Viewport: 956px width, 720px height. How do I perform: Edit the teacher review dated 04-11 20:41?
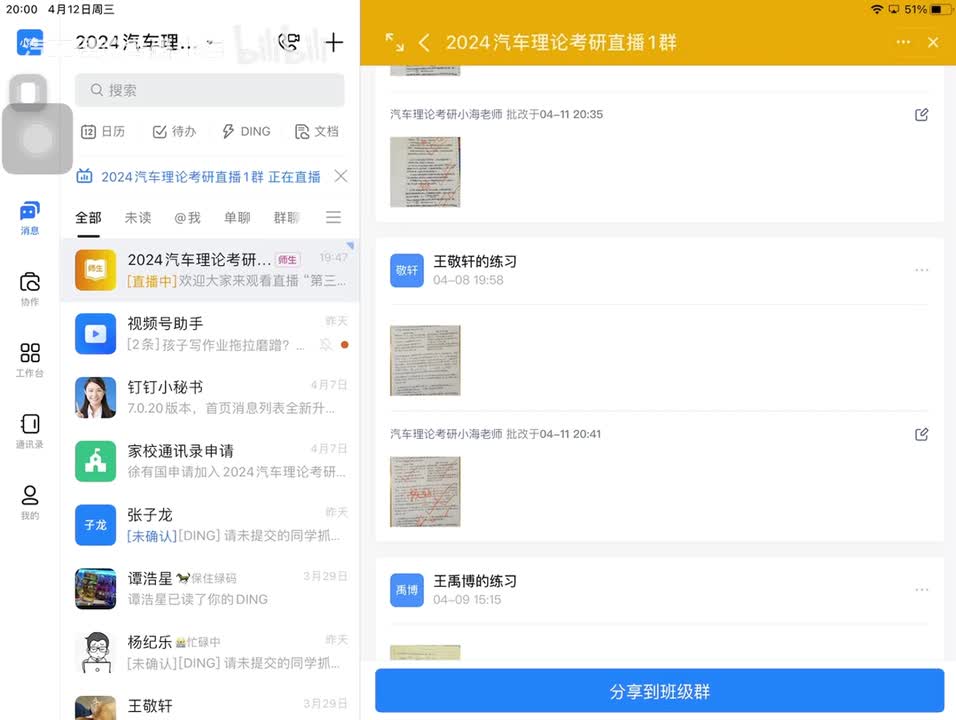(x=921, y=434)
